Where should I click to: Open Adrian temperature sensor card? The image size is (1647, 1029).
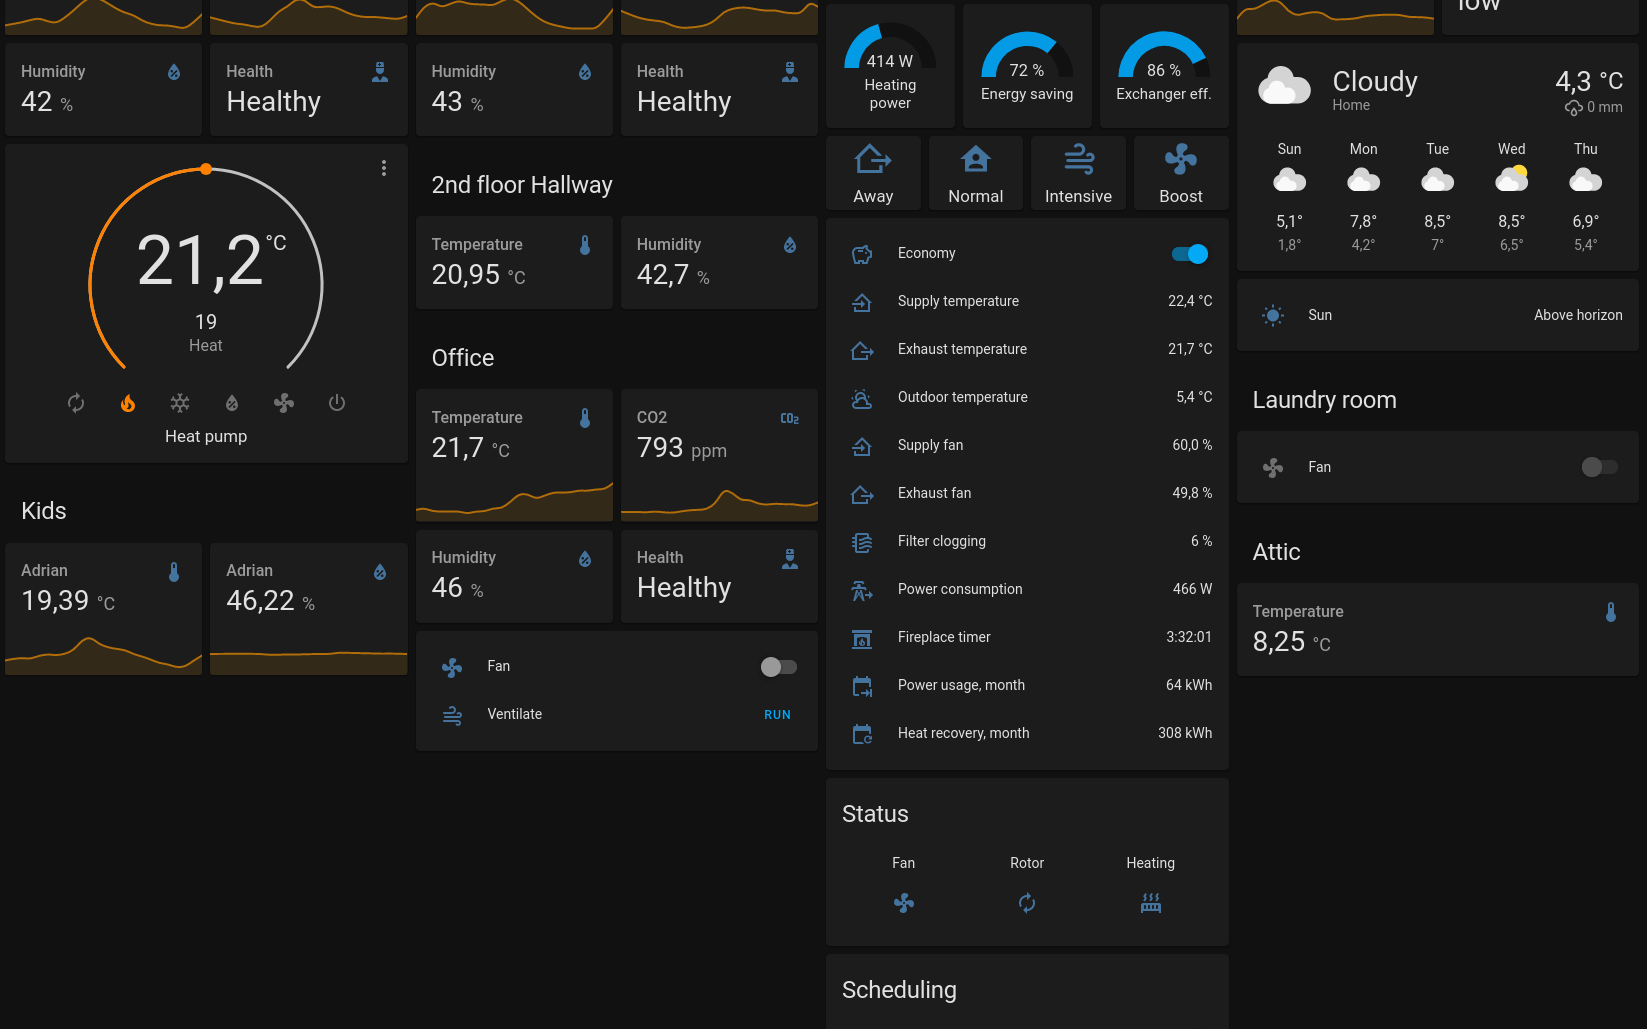(104, 609)
